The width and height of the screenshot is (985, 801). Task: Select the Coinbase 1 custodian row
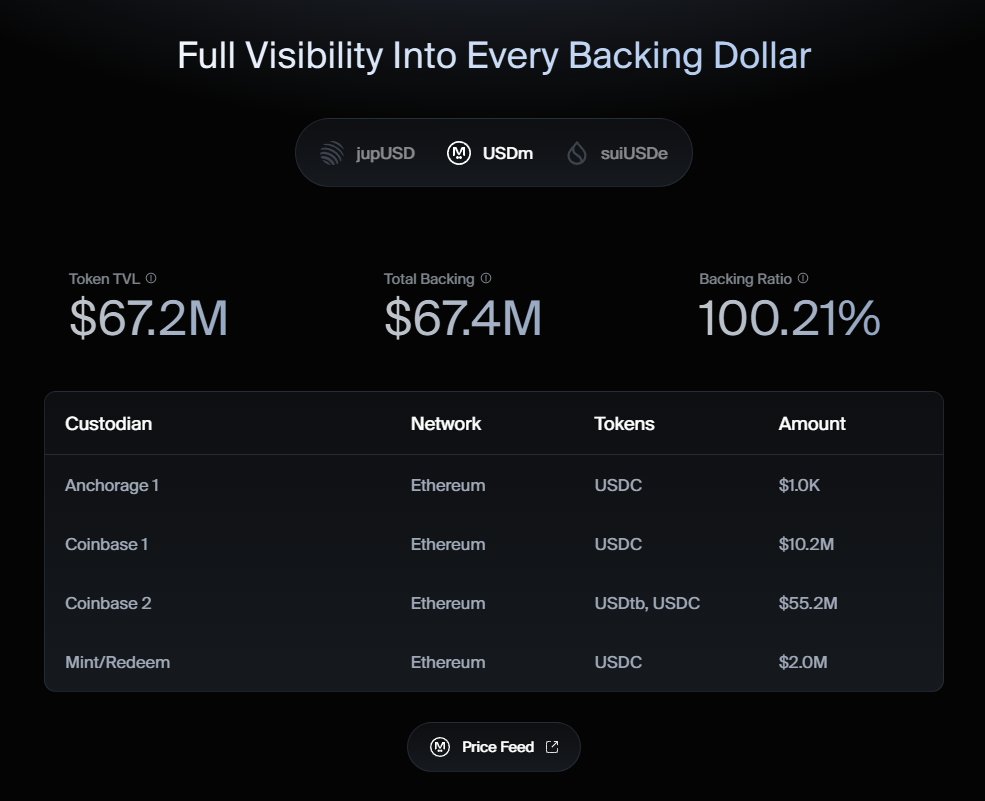(x=494, y=544)
